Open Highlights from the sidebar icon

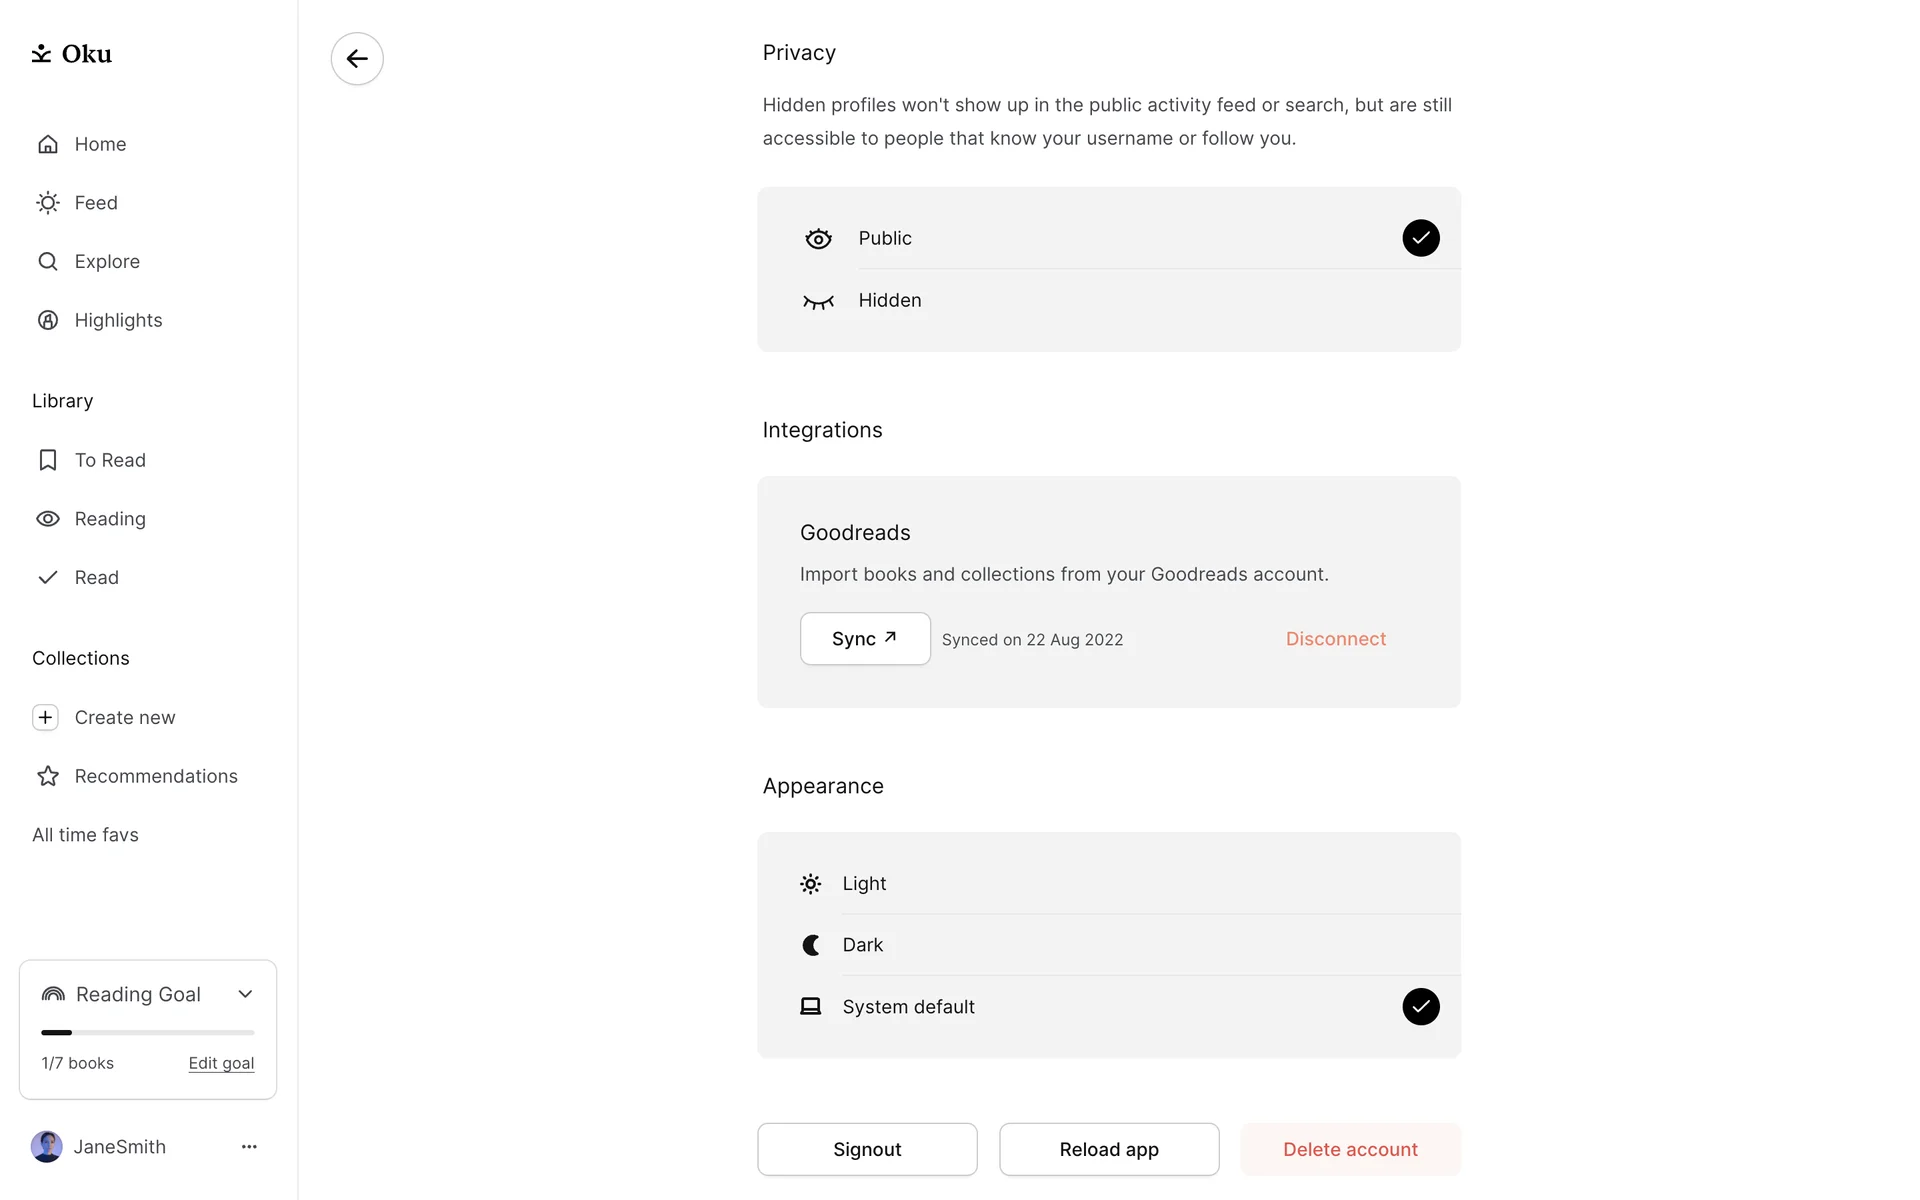click(48, 320)
